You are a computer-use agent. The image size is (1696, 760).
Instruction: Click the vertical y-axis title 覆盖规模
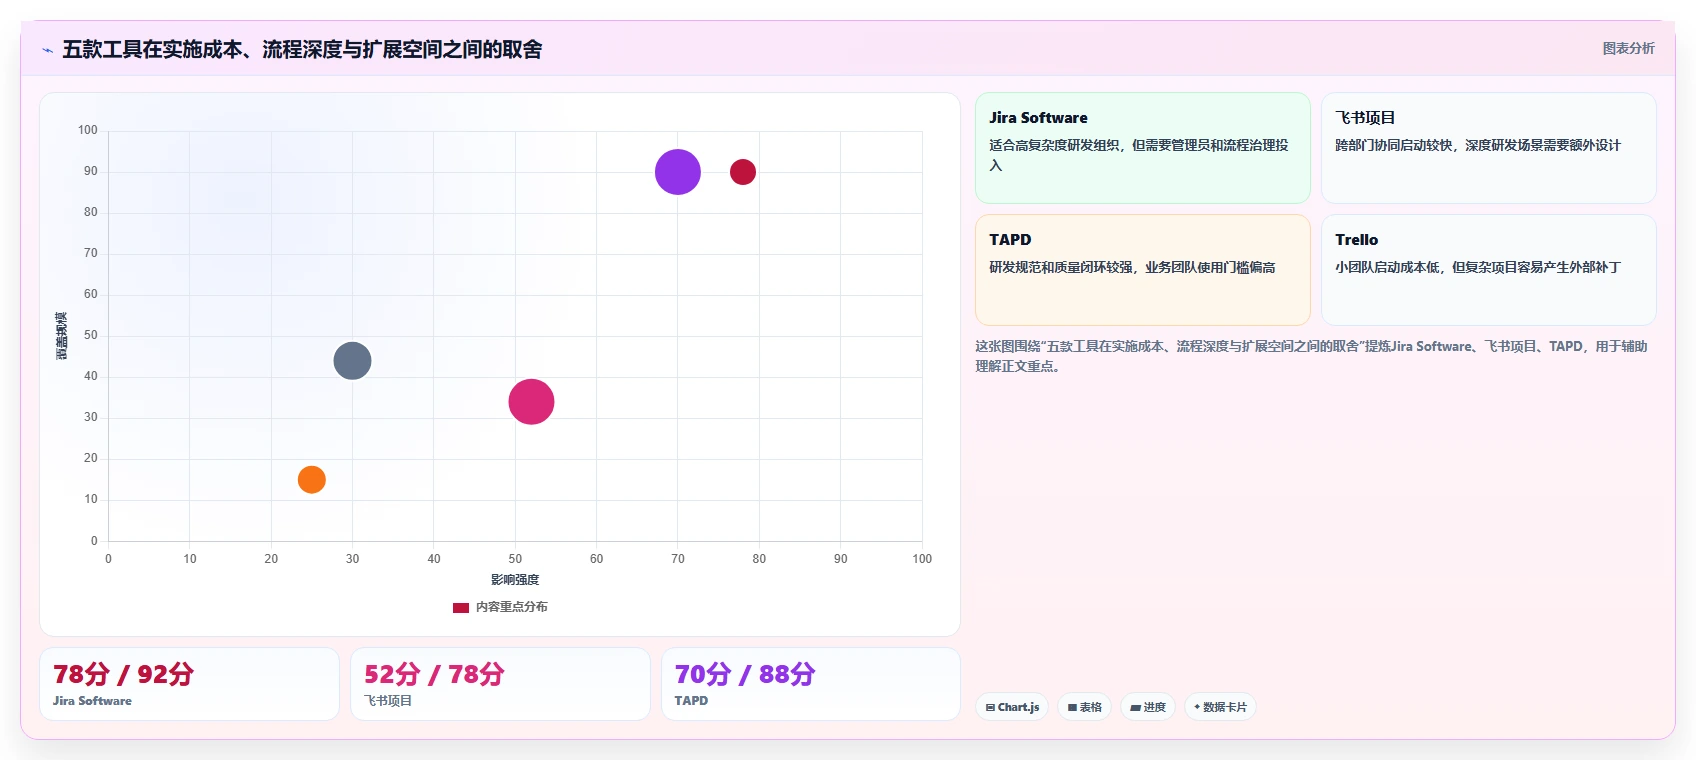(x=62, y=336)
